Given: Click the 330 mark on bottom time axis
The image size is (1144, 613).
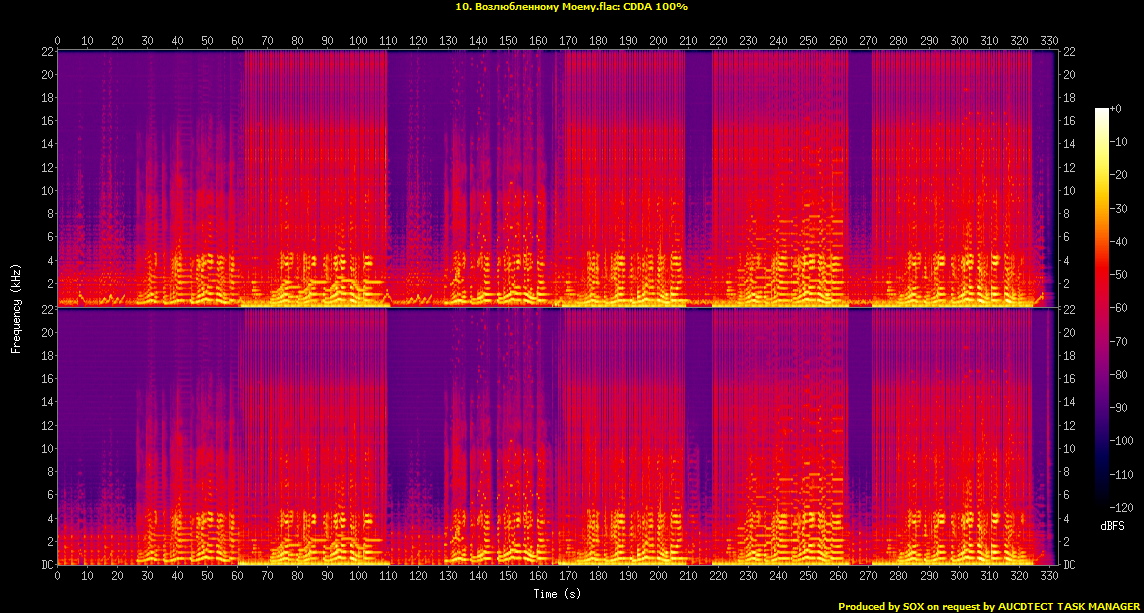Looking at the screenshot, I should 1049,576.
